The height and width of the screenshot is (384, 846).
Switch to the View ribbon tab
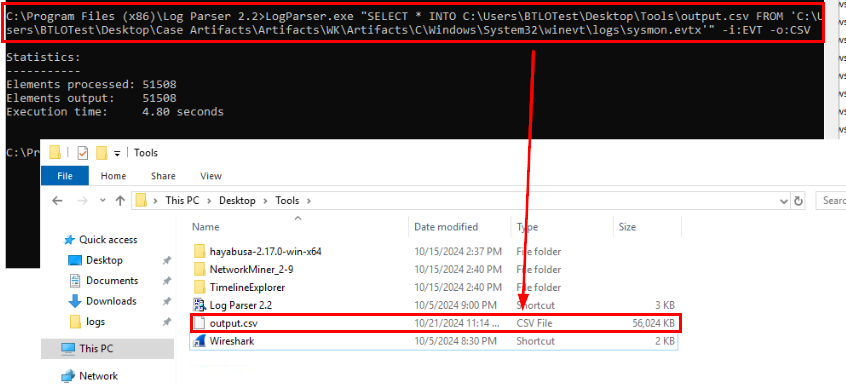point(211,176)
